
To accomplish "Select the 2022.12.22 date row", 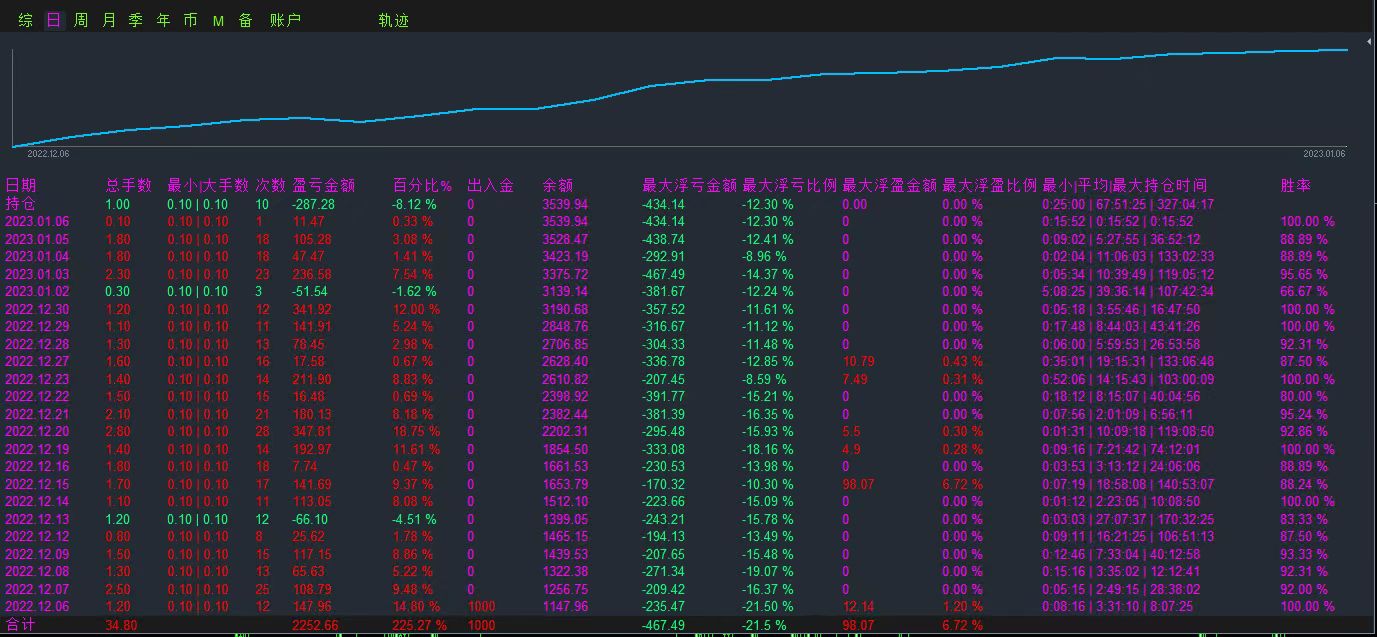I will (x=37, y=397).
